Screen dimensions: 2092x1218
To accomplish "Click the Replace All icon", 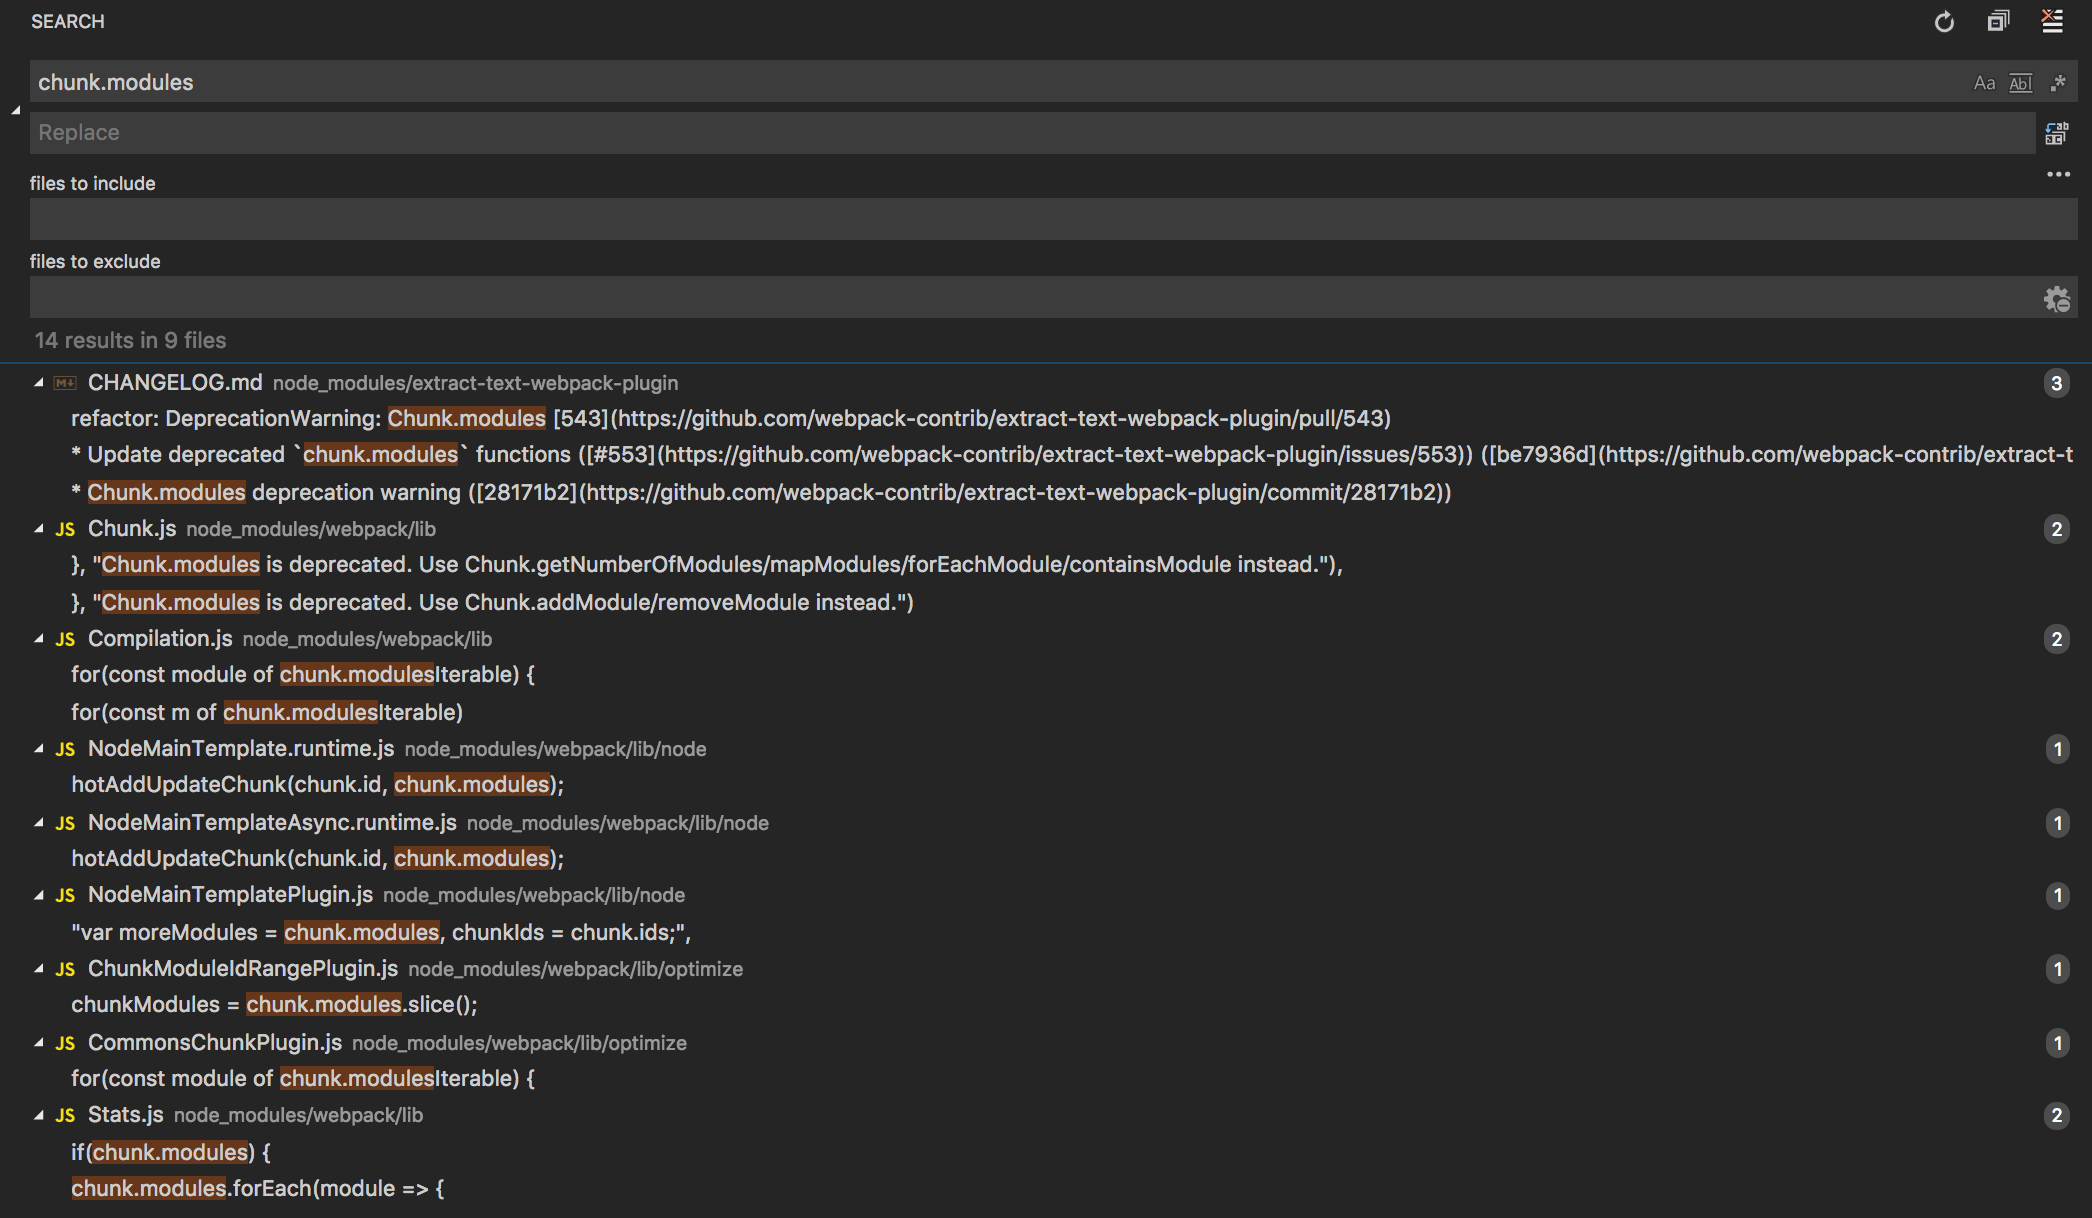I will (2056, 133).
